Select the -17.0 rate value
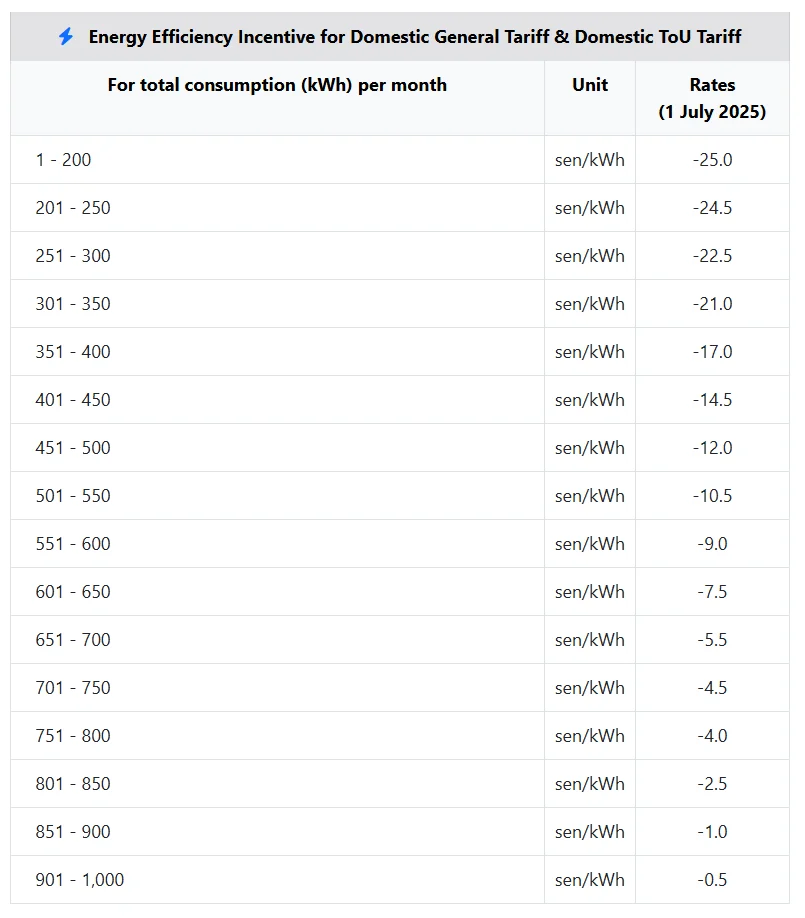The image size is (805, 918). pyautogui.click(x=712, y=352)
